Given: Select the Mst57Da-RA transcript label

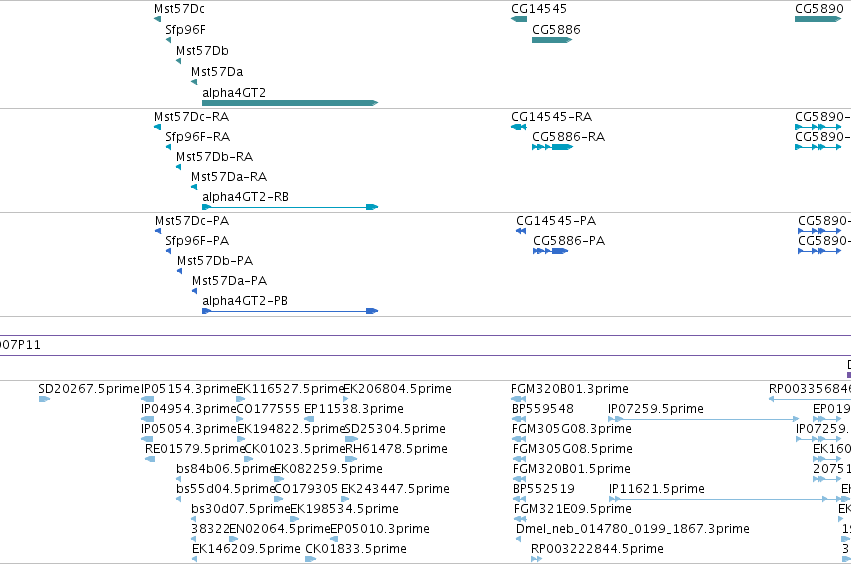Looking at the screenshot, I should click(x=228, y=177).
